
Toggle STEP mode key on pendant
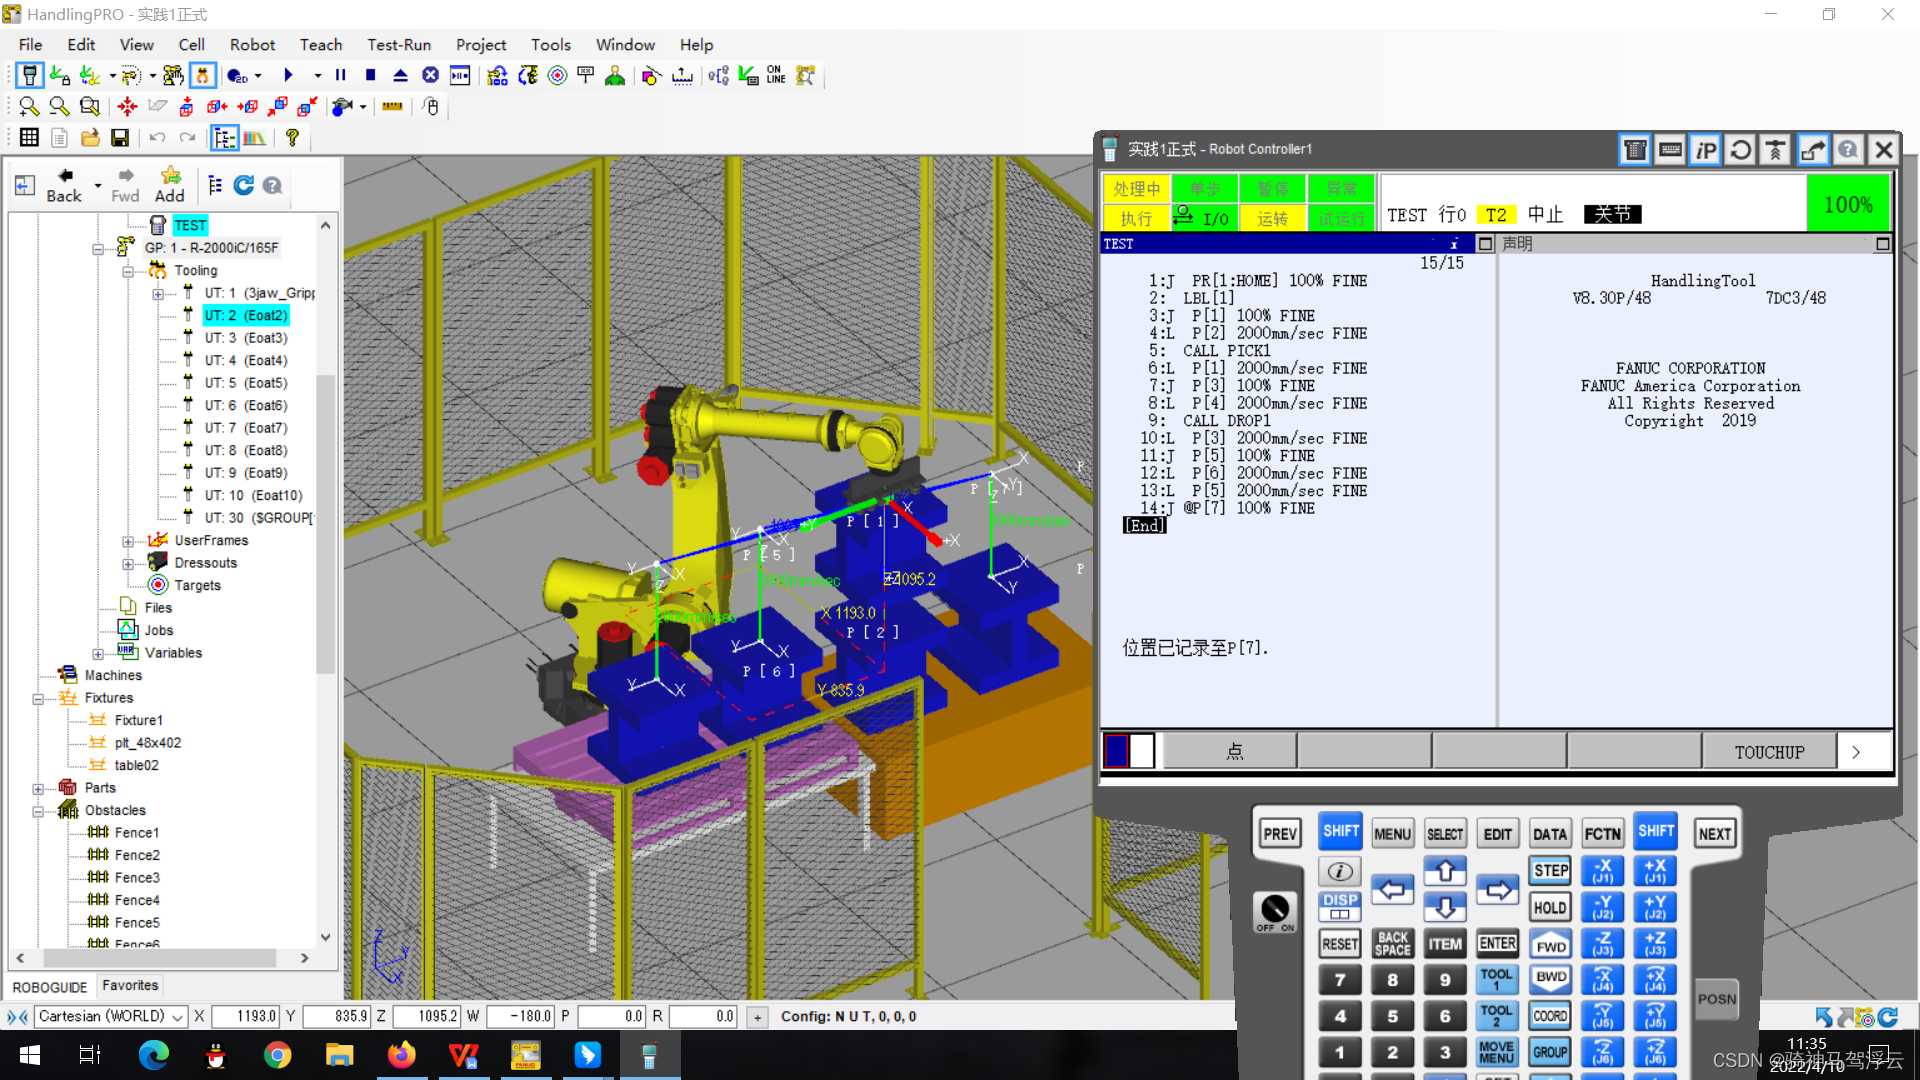(1550, 870)
